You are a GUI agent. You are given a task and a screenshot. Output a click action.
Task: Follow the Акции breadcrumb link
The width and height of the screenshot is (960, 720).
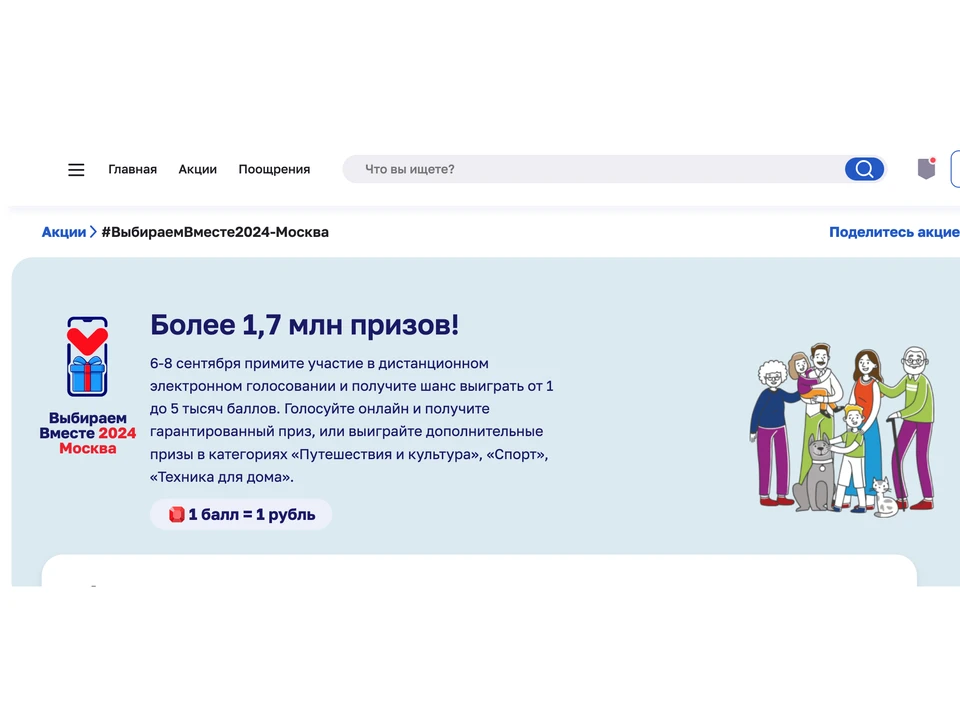(x=63, y=232)
